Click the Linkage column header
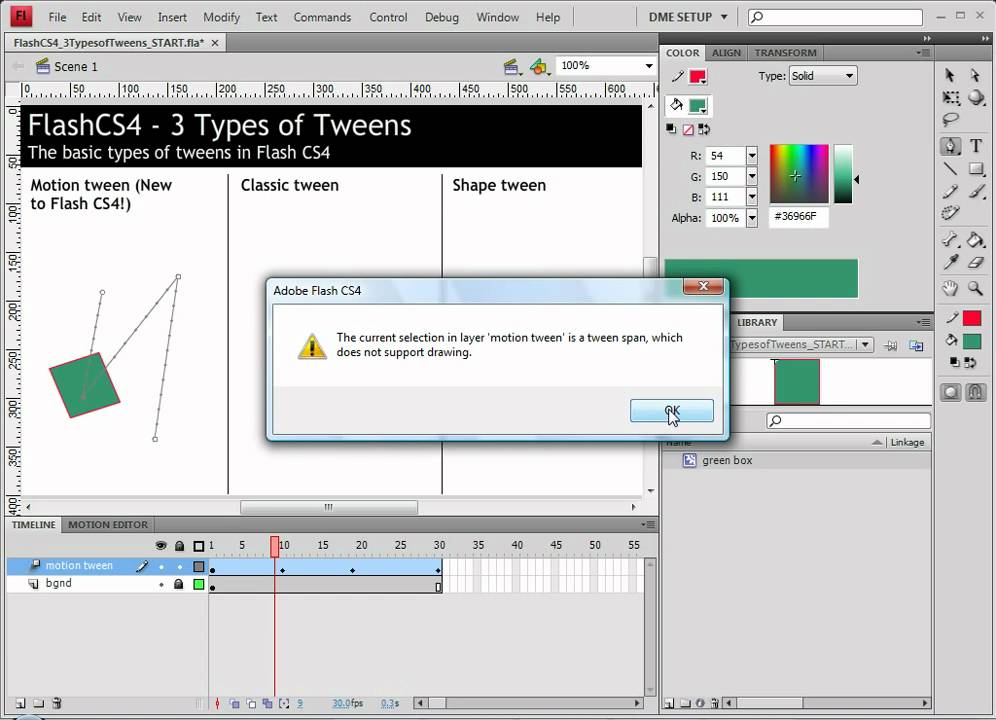Screen dimensions: 996x720 [907, 442]
